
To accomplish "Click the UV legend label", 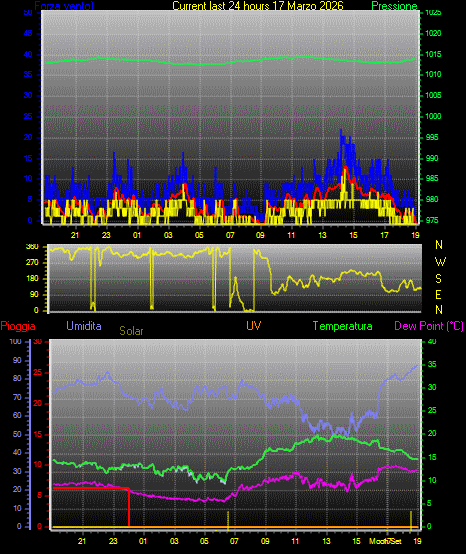I will point(254,325).
